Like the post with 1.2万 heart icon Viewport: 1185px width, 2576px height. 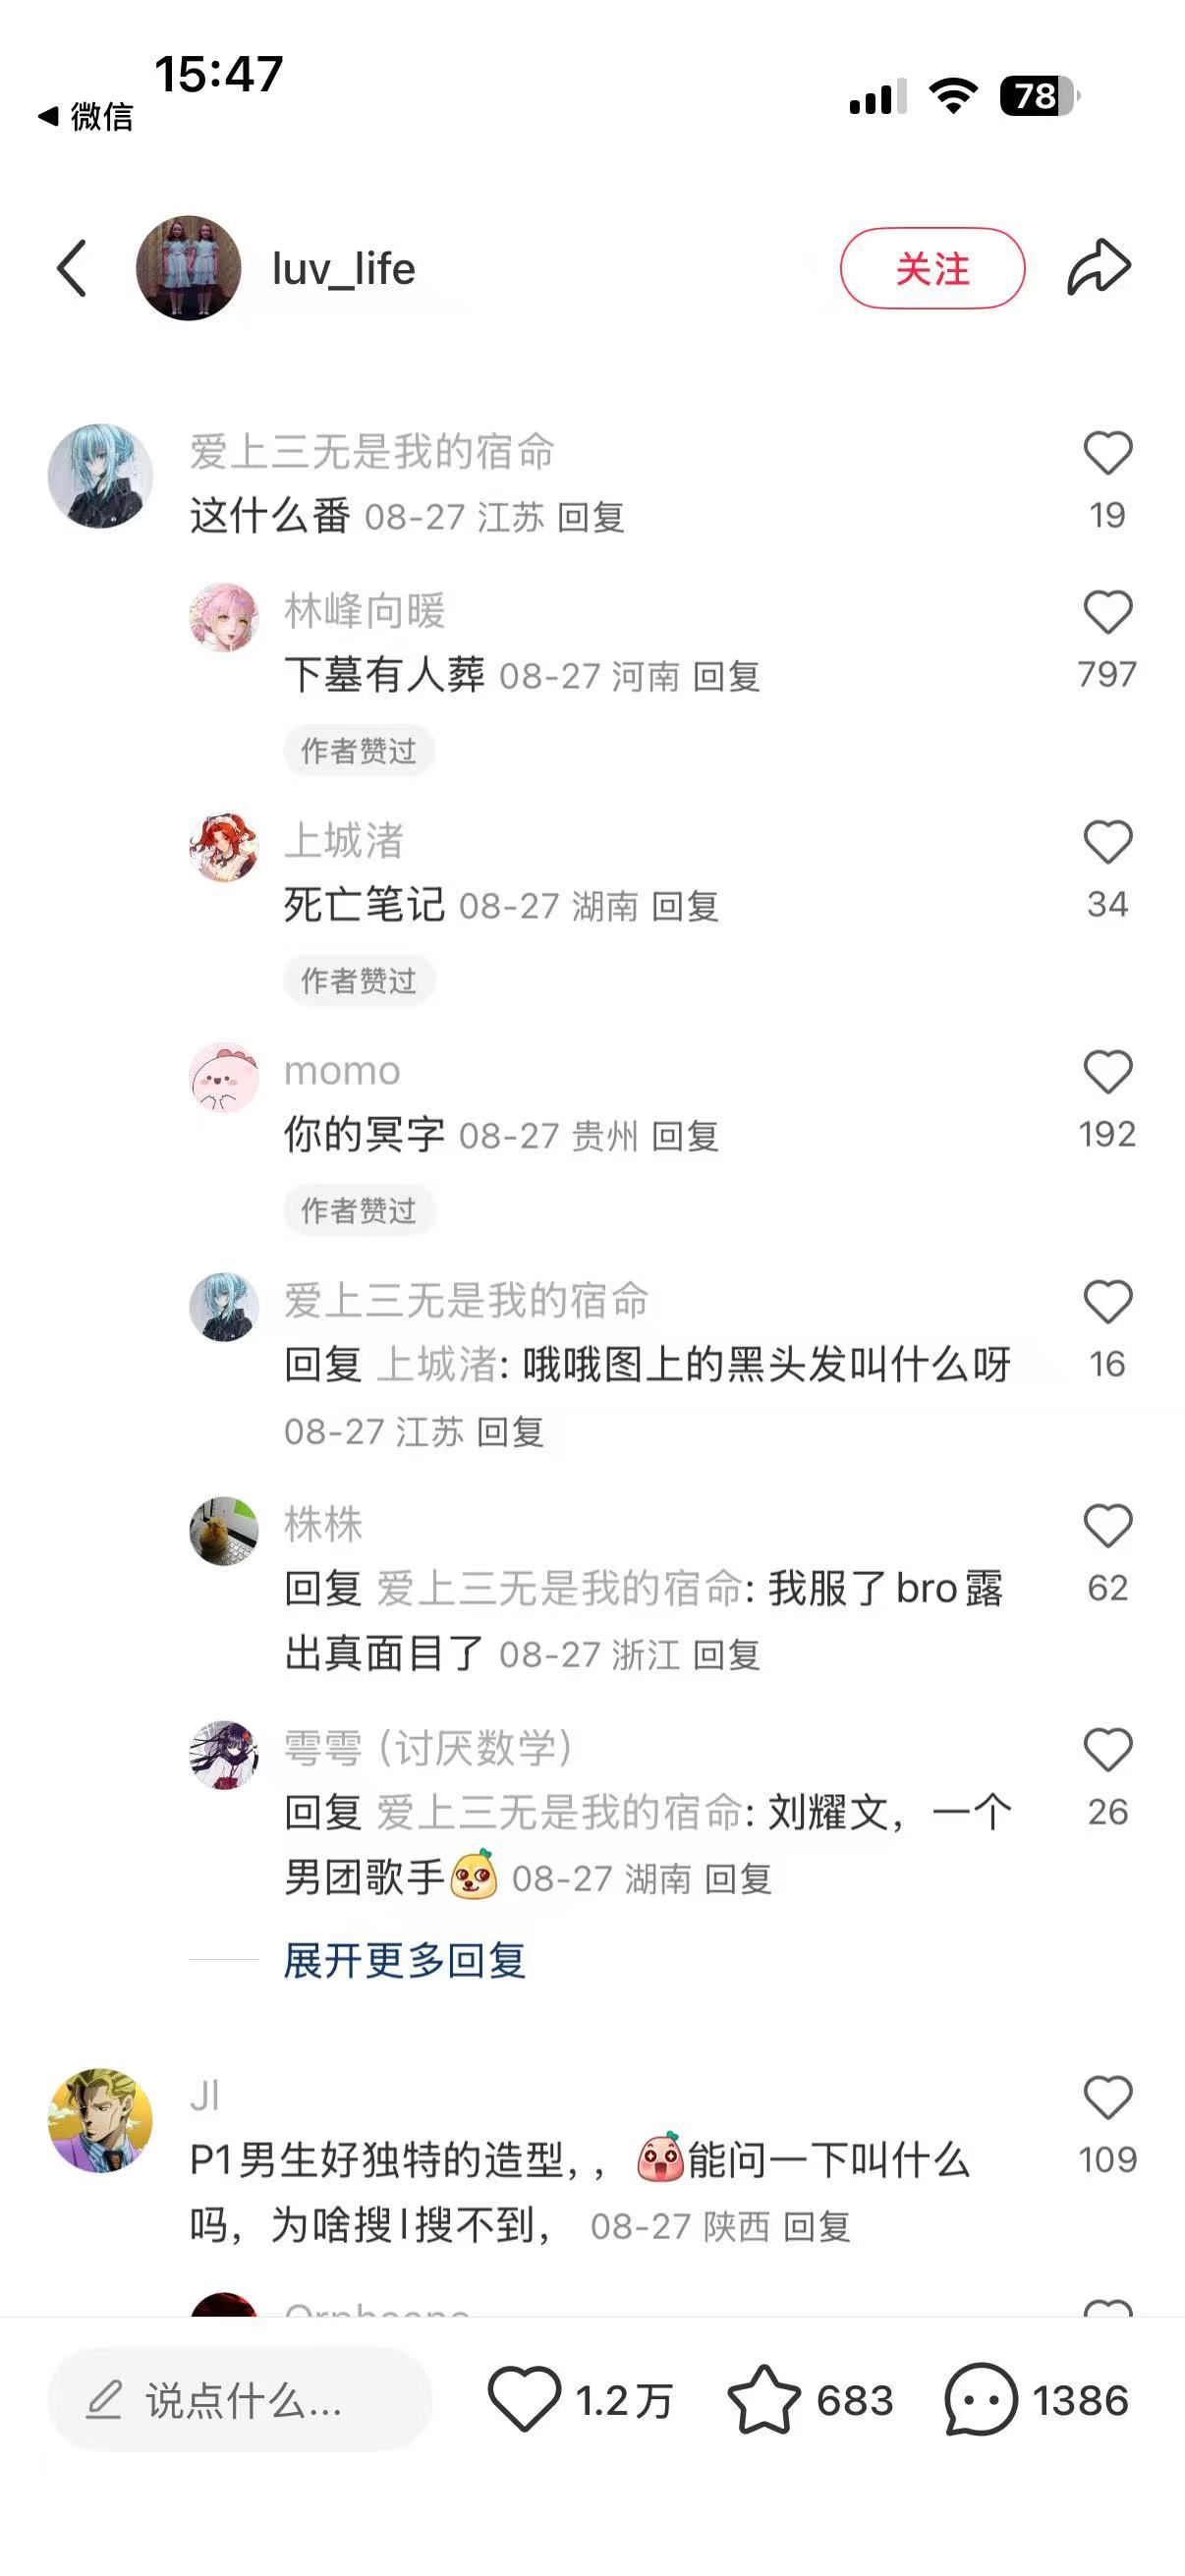[x=524, y=2399]
